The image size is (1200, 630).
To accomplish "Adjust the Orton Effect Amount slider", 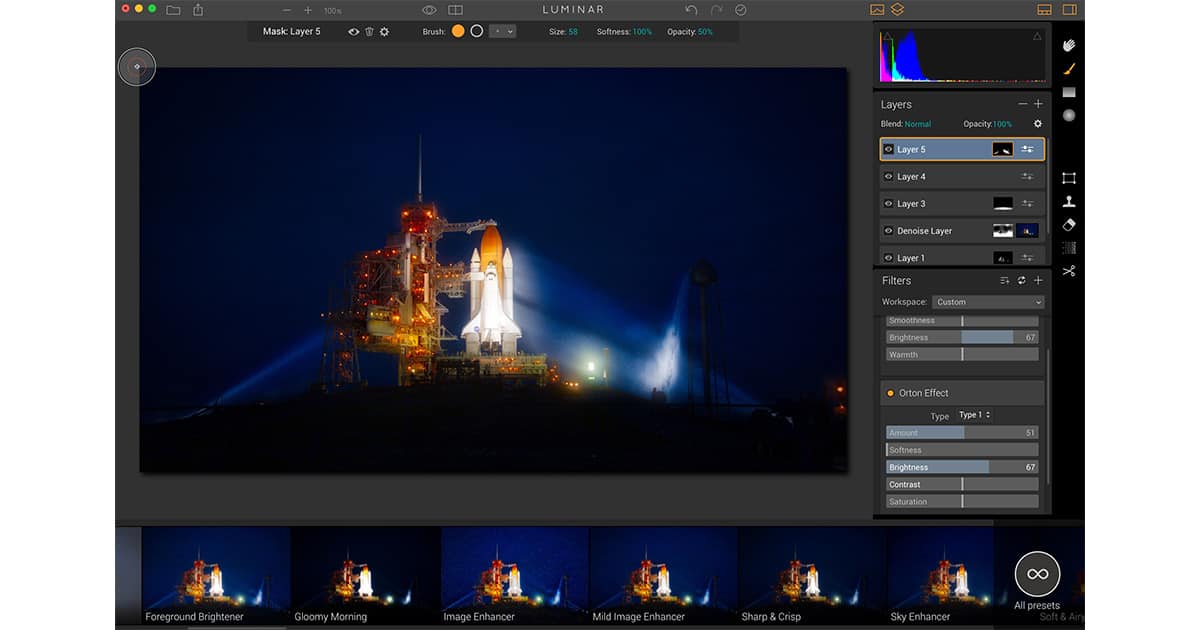I will [x=962, y=433].
